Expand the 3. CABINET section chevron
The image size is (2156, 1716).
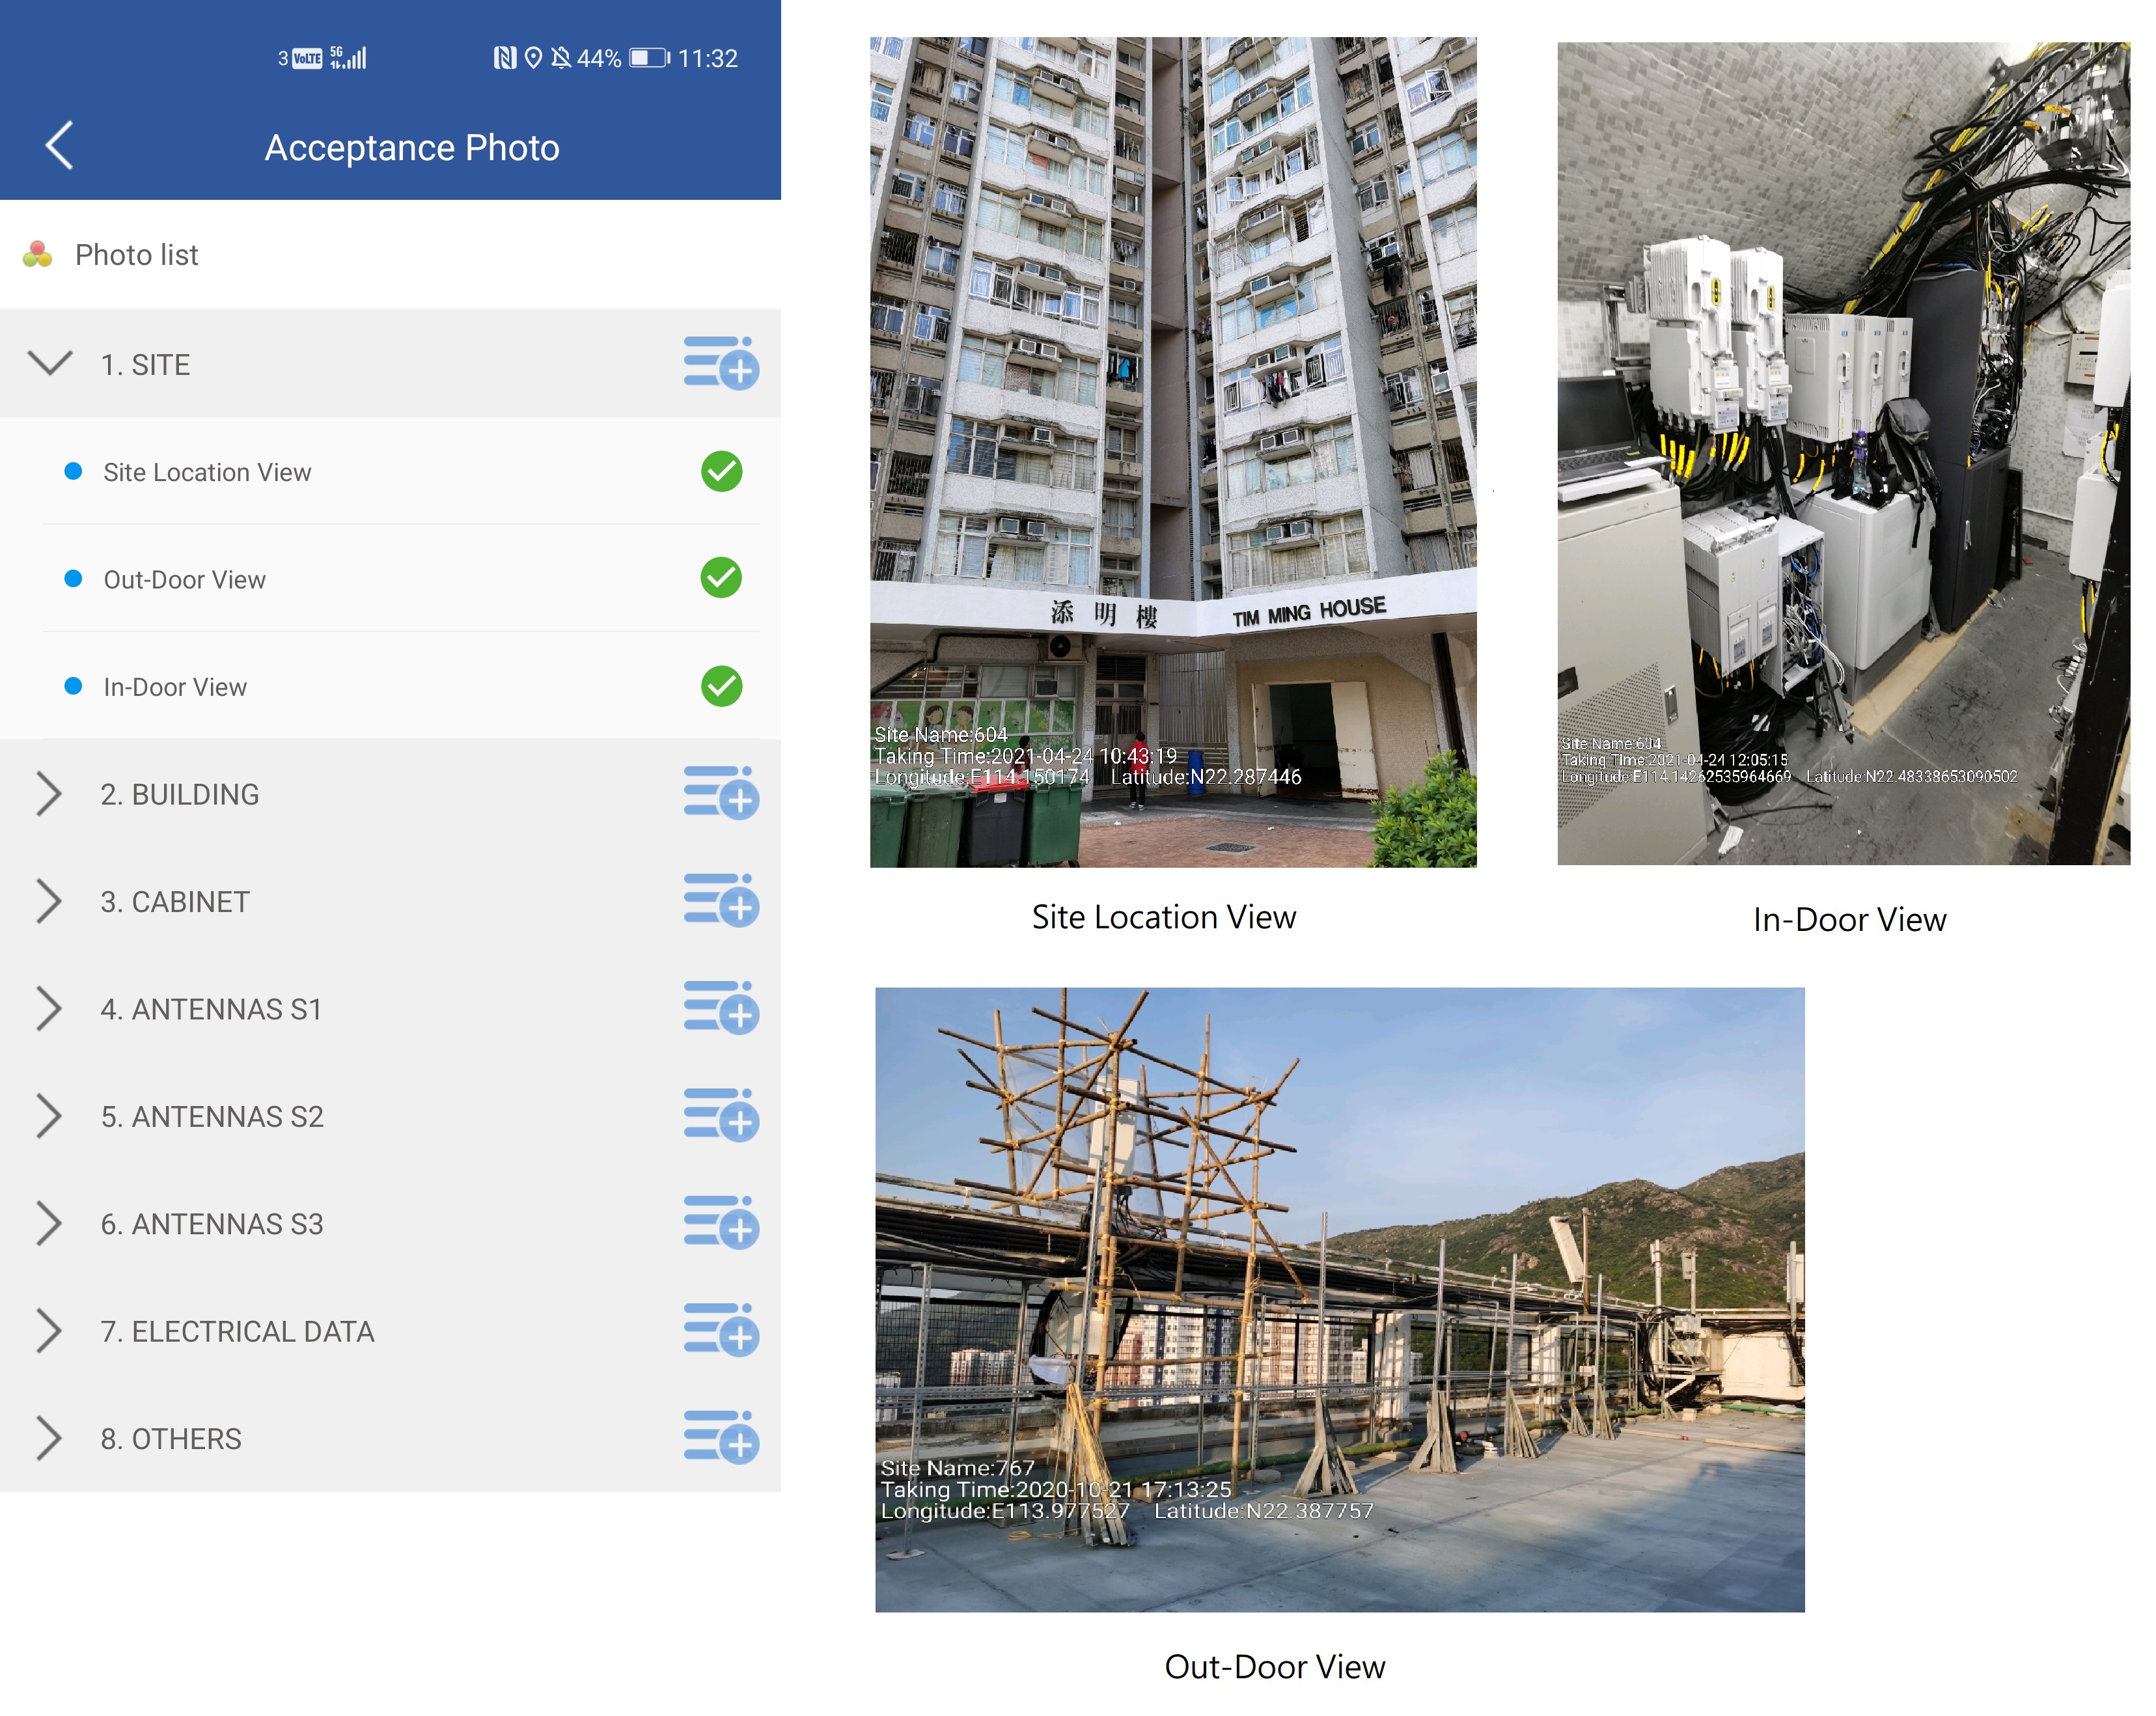click(x=48, y=901)
